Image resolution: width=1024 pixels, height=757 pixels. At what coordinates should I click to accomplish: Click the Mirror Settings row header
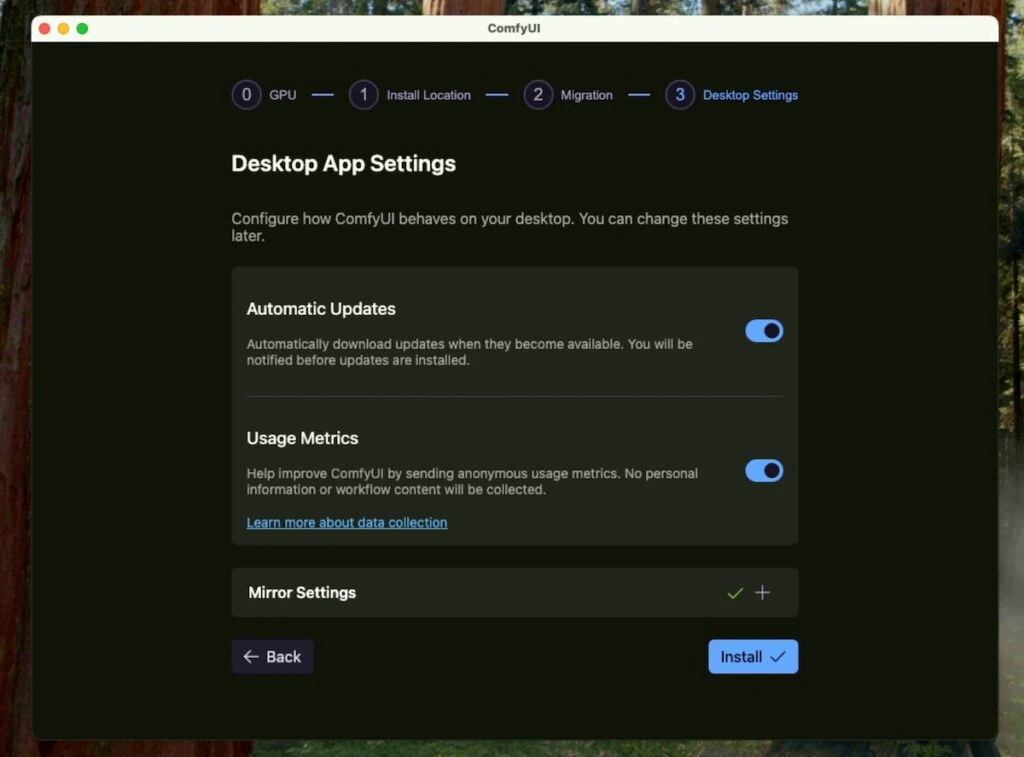point(302,592)
